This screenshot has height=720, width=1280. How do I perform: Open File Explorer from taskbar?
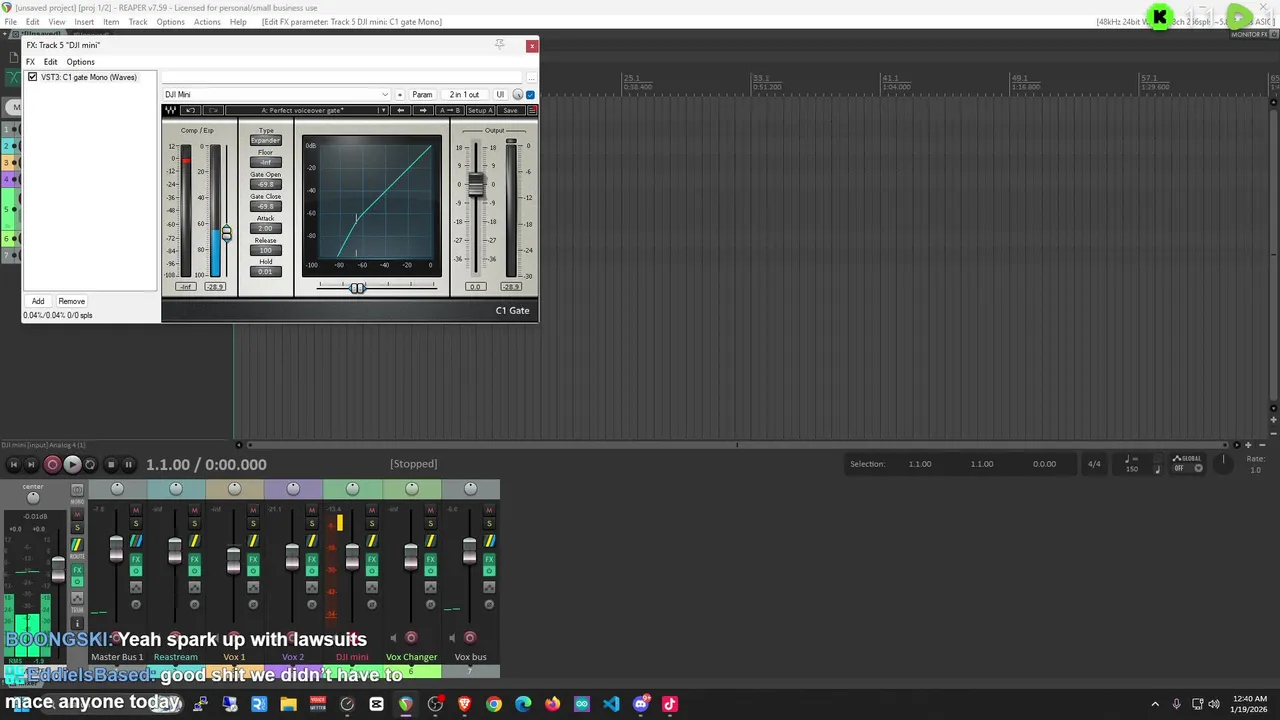coord(288,704)
